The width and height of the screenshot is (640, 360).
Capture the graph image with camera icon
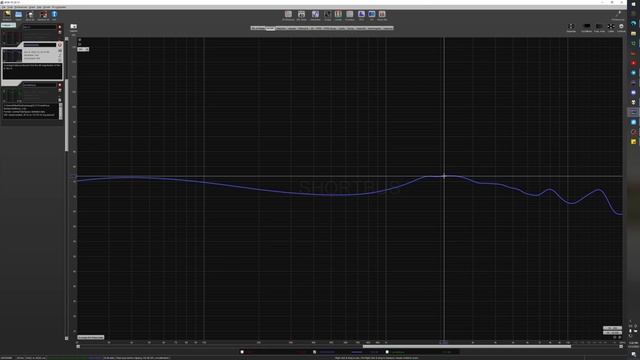[x=73, y=27]
